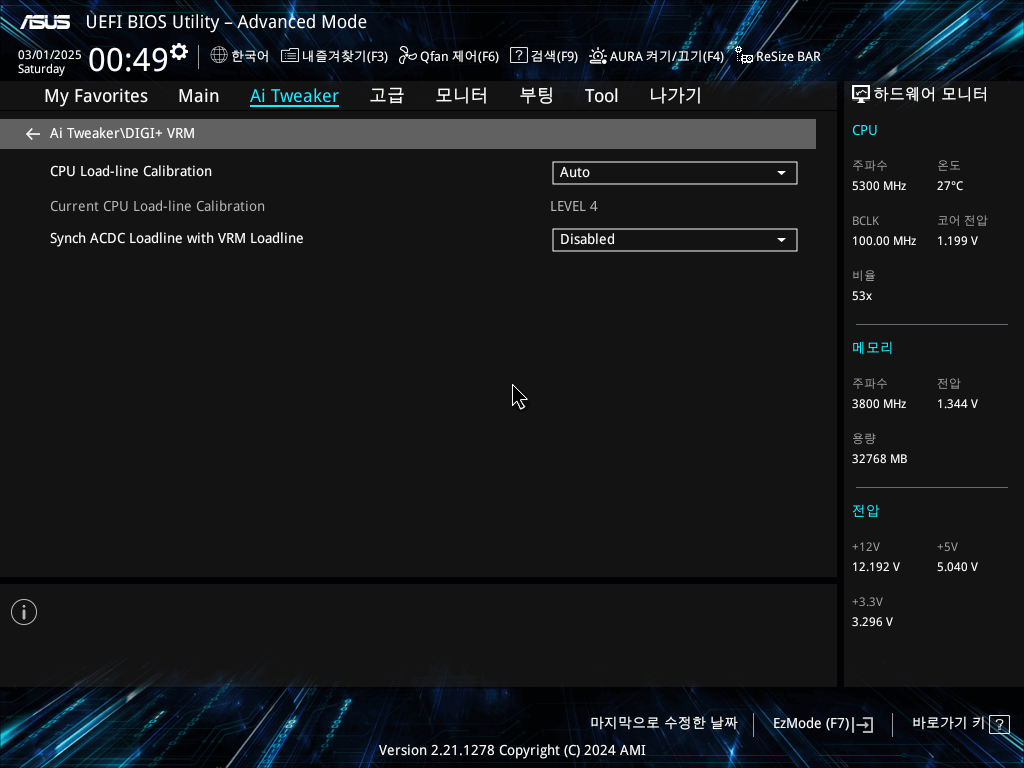
Task: Click the hardware monitor screen icon
Action: click(861, 95)
